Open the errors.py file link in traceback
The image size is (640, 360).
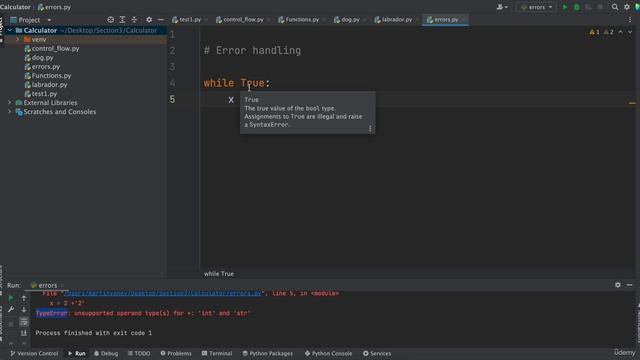tap(162, 293)
